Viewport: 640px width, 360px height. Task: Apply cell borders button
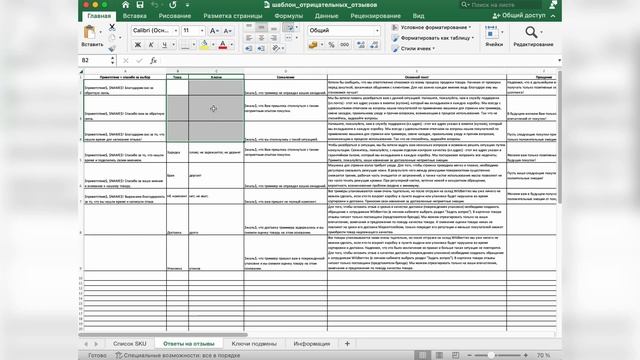pos(185,44)
